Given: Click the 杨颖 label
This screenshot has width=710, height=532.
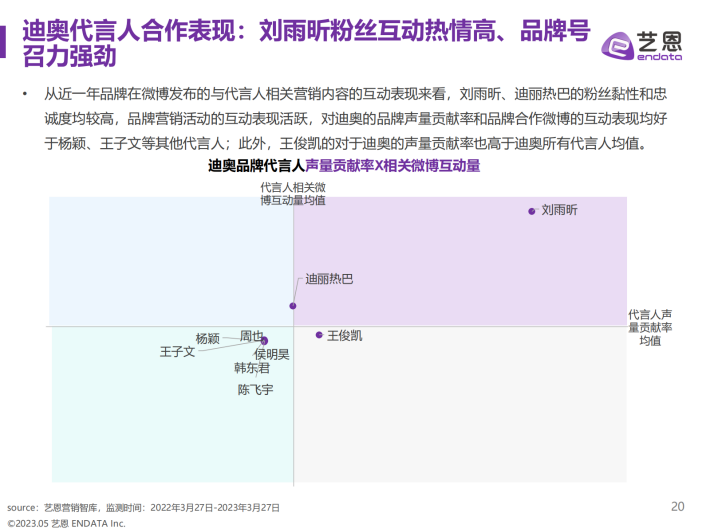Looking at the screenshot, I should (x=207, y=338).
